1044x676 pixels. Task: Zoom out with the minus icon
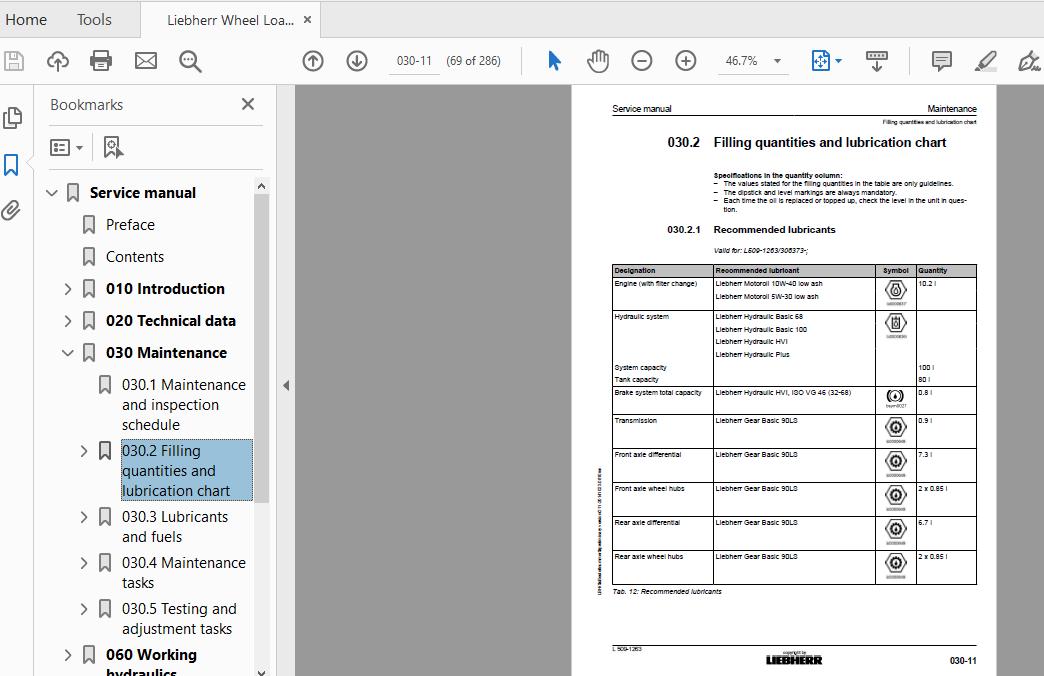click(x=642, y=61)
